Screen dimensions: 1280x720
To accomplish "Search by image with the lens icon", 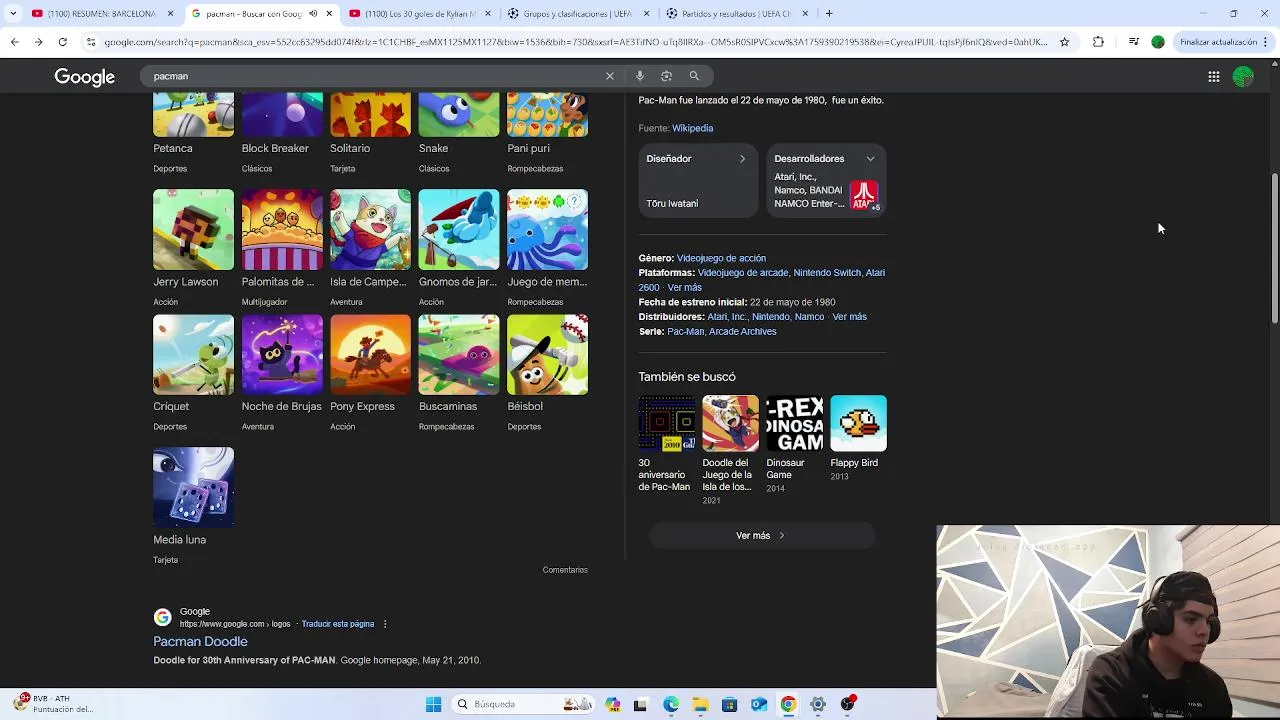I will (666, 76).
